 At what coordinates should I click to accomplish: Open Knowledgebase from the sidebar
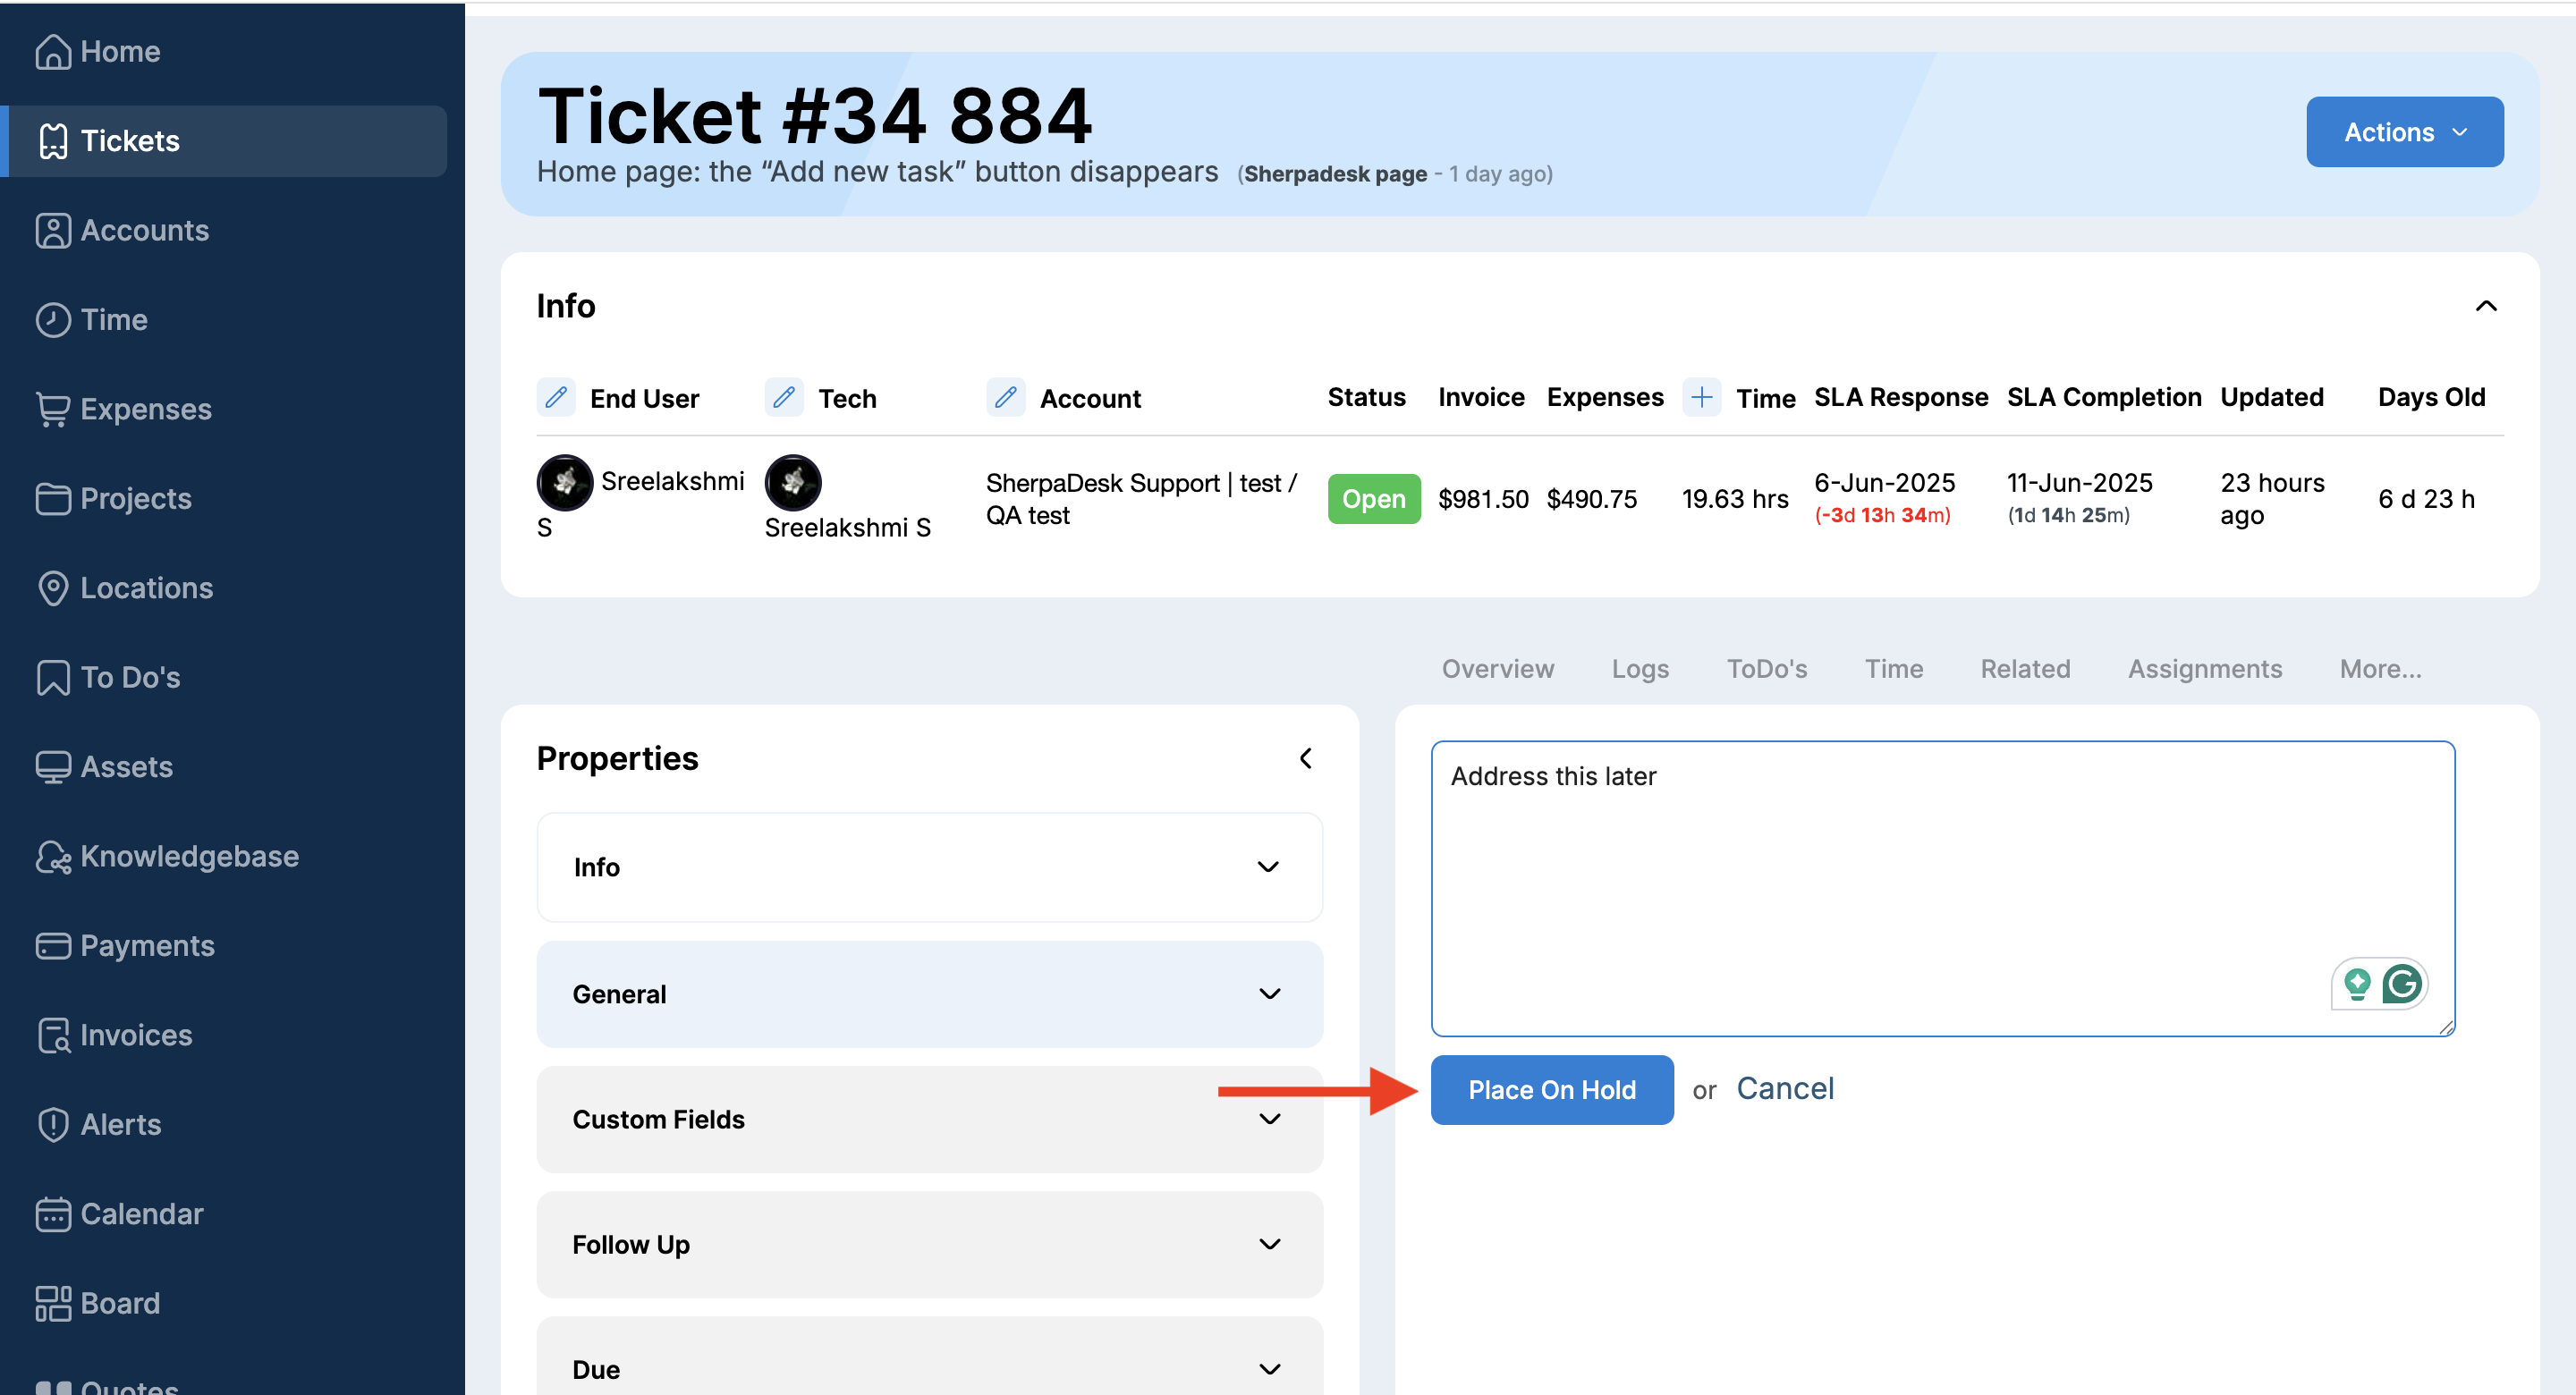pyautogui.click(x=189, y=856)
